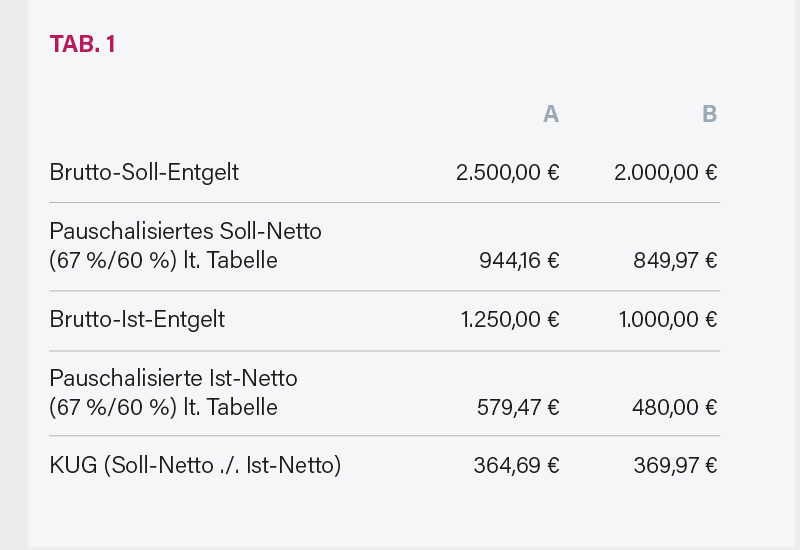The image size is (800, 550).
Task: Select the 480,00 € cell
Action: 675,408
